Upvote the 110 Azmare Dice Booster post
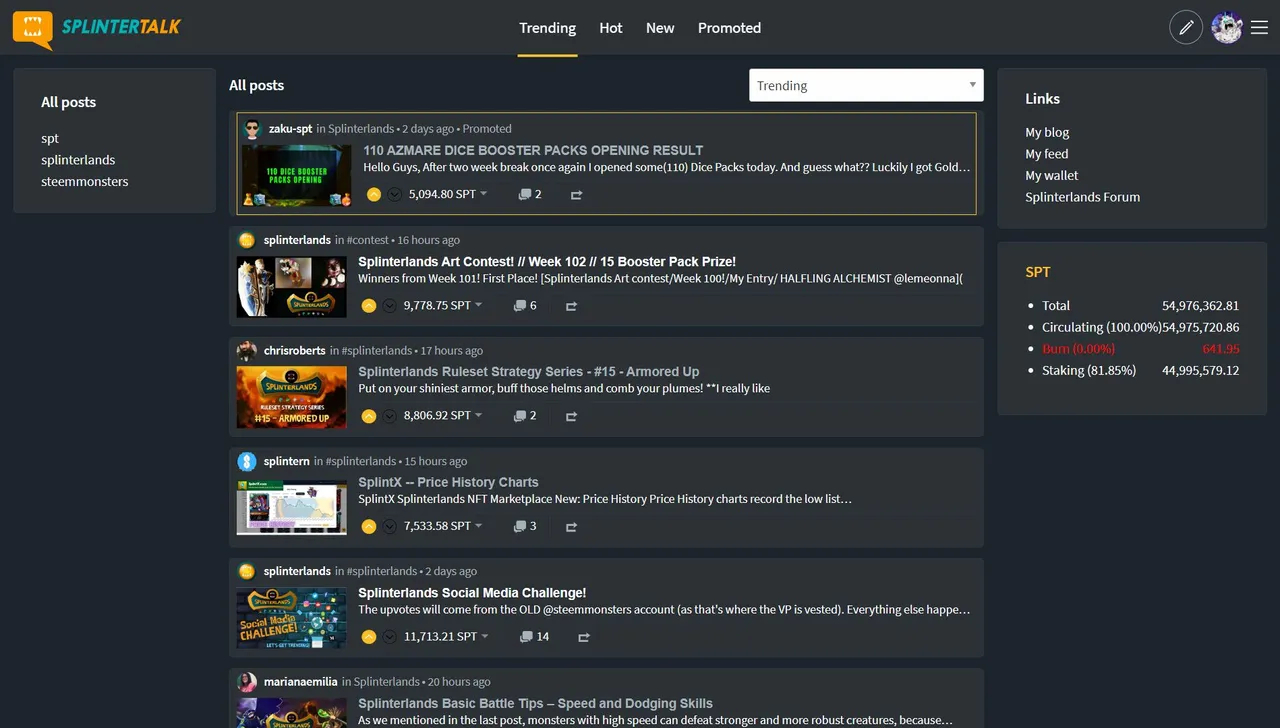Image resolution: width=1280 pixels, height=728 pixels. pyautogui.click(x=374, y=195)
